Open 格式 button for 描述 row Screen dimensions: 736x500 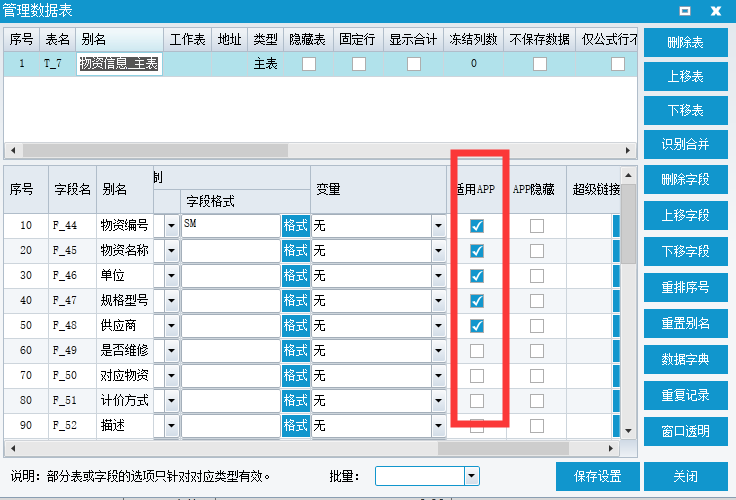tap(295, 426)
